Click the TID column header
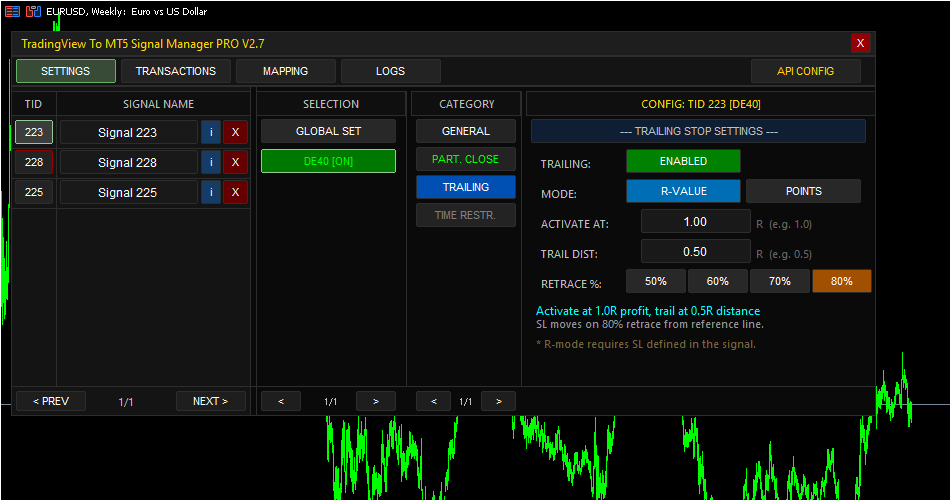Screen dimensions: 950x500 tap(34, 104)
